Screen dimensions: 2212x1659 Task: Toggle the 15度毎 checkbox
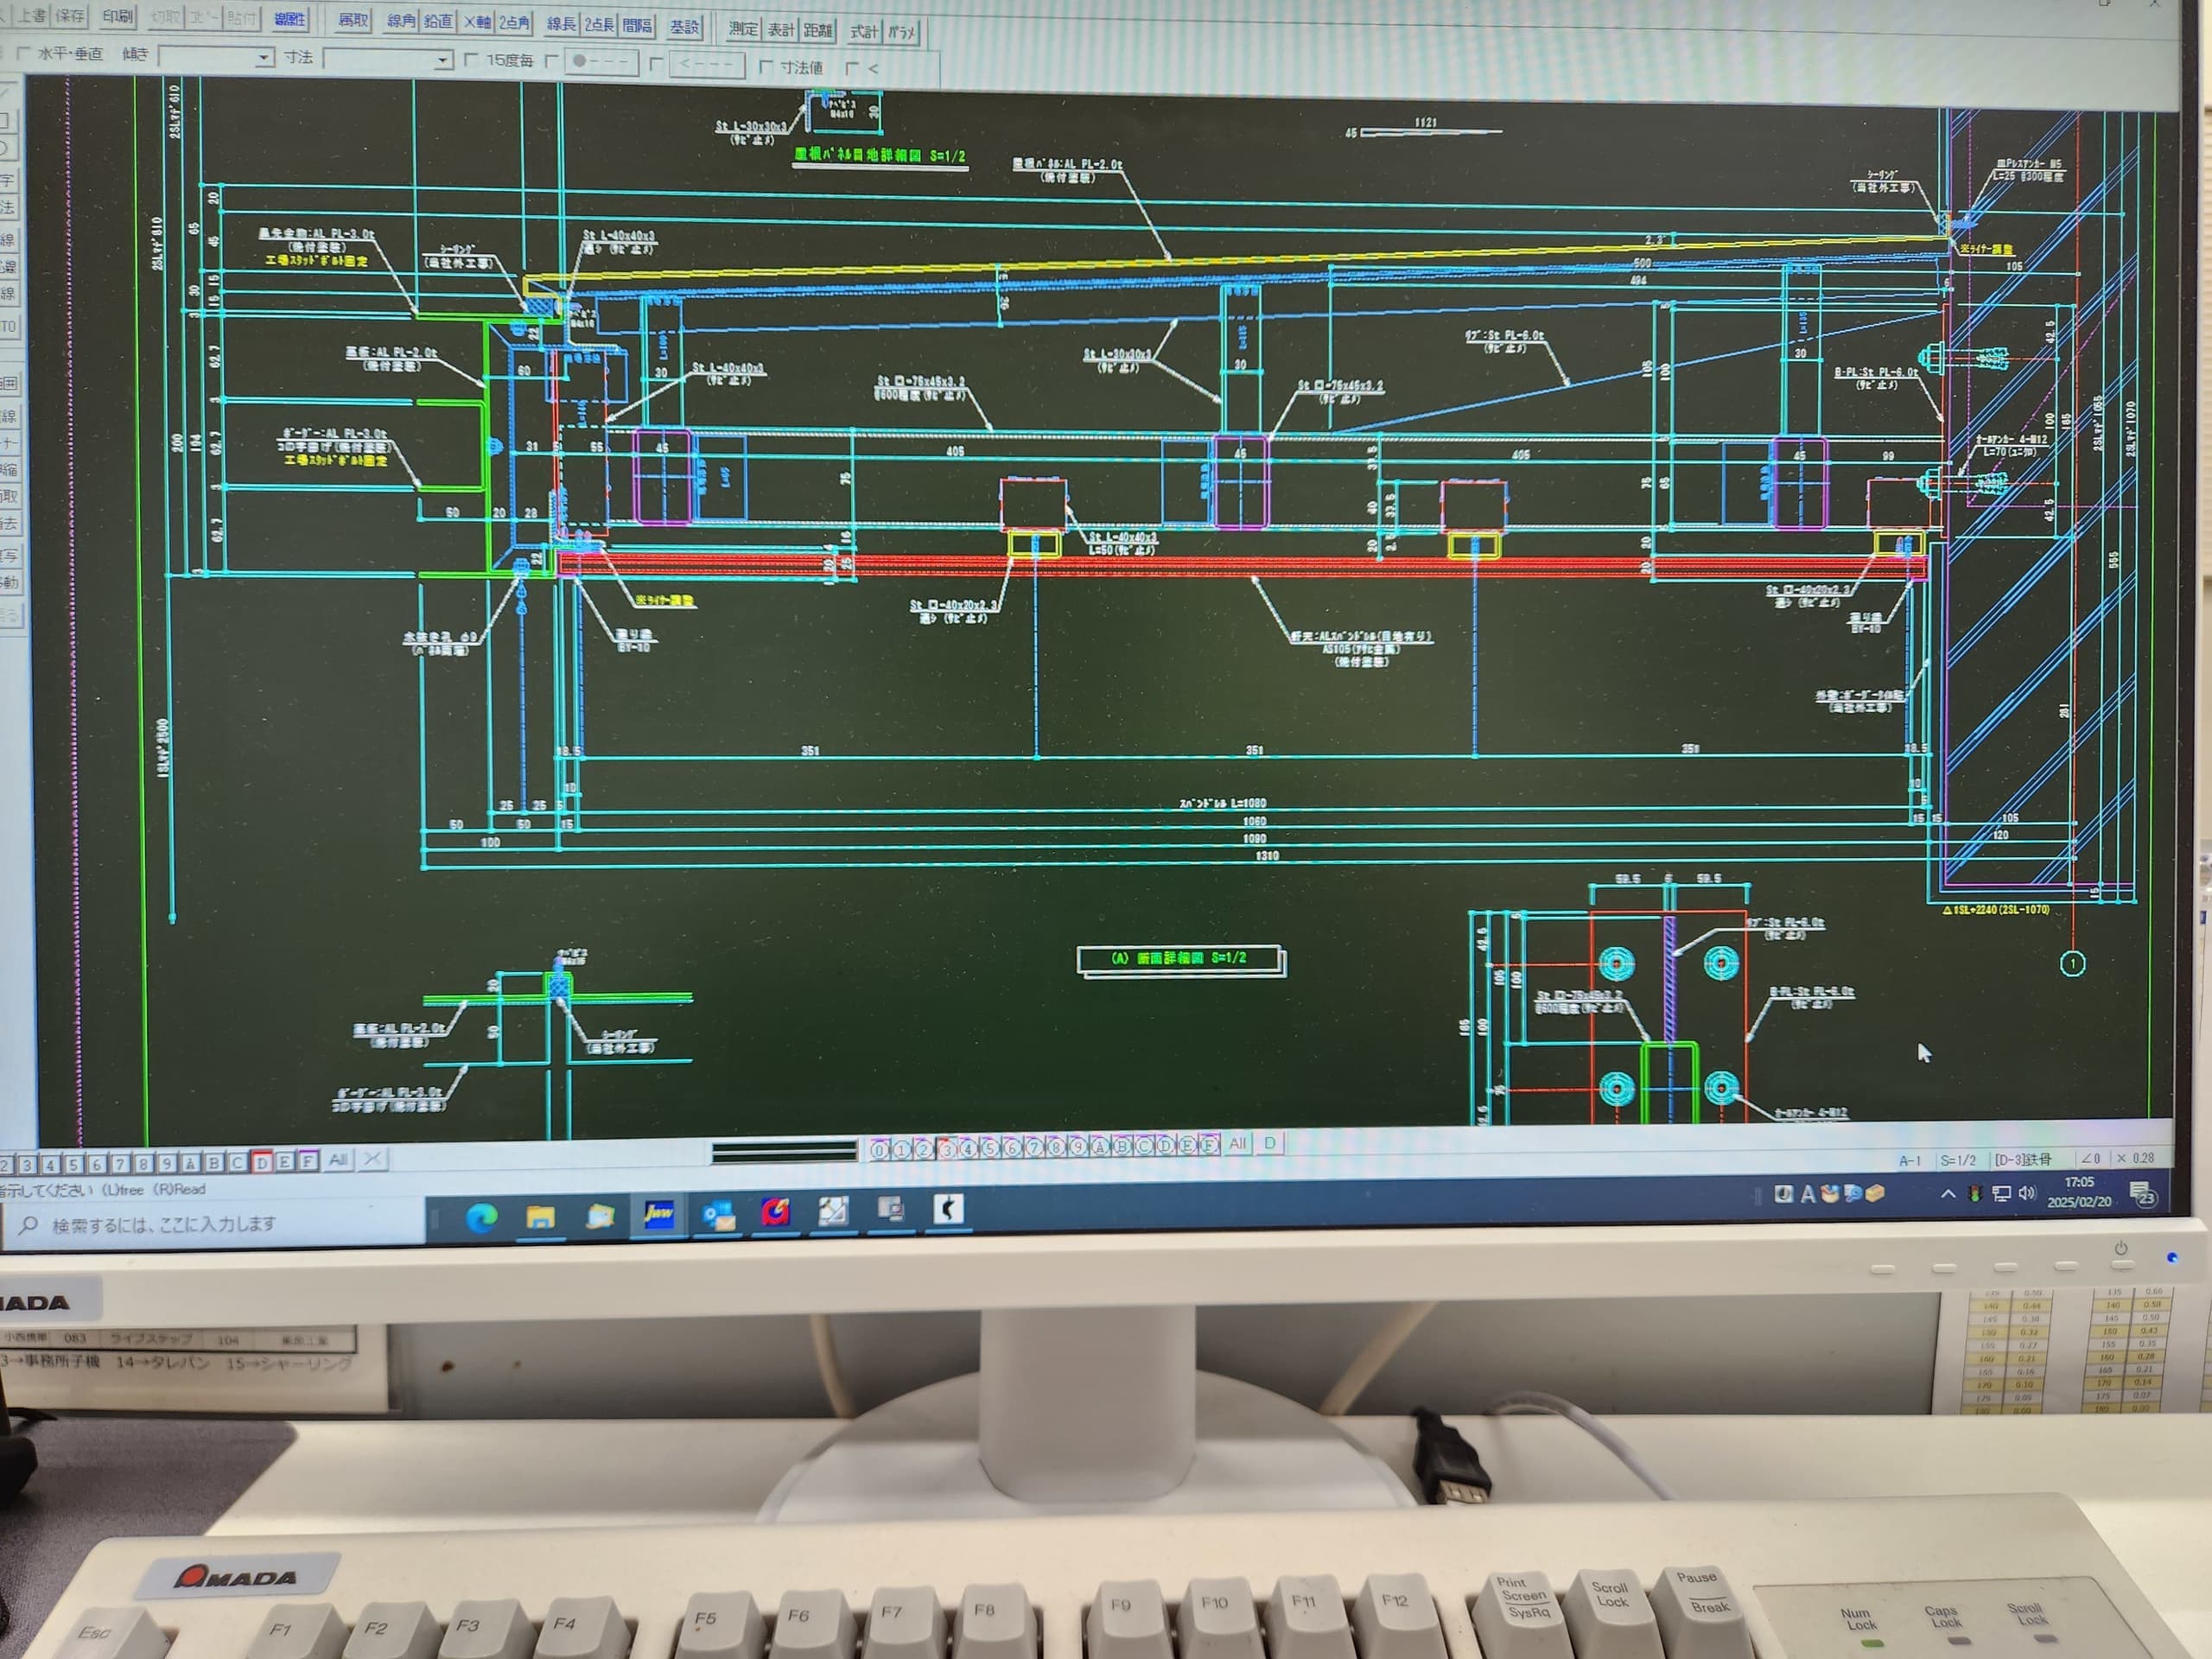[x=472, y=61]
